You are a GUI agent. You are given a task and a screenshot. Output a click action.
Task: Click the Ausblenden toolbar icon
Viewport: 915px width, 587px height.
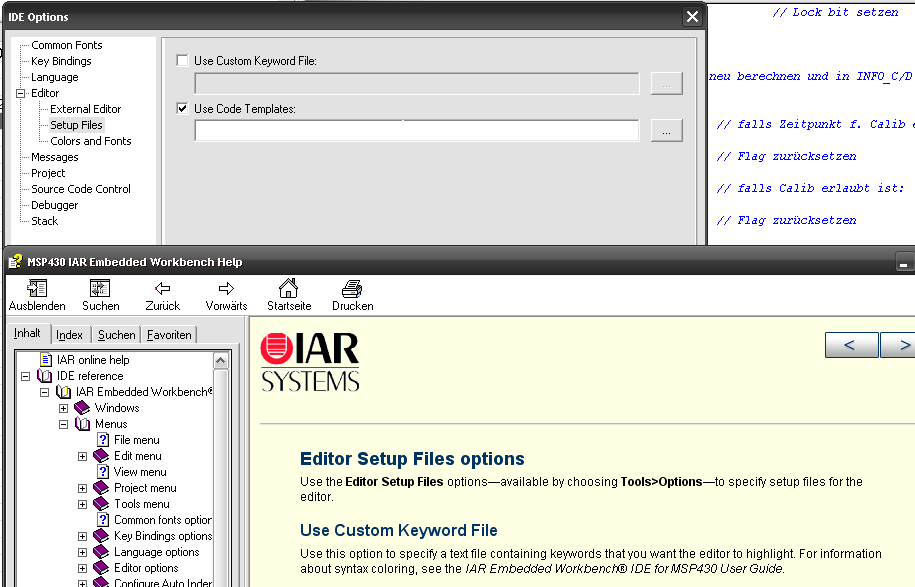point(37,288)
